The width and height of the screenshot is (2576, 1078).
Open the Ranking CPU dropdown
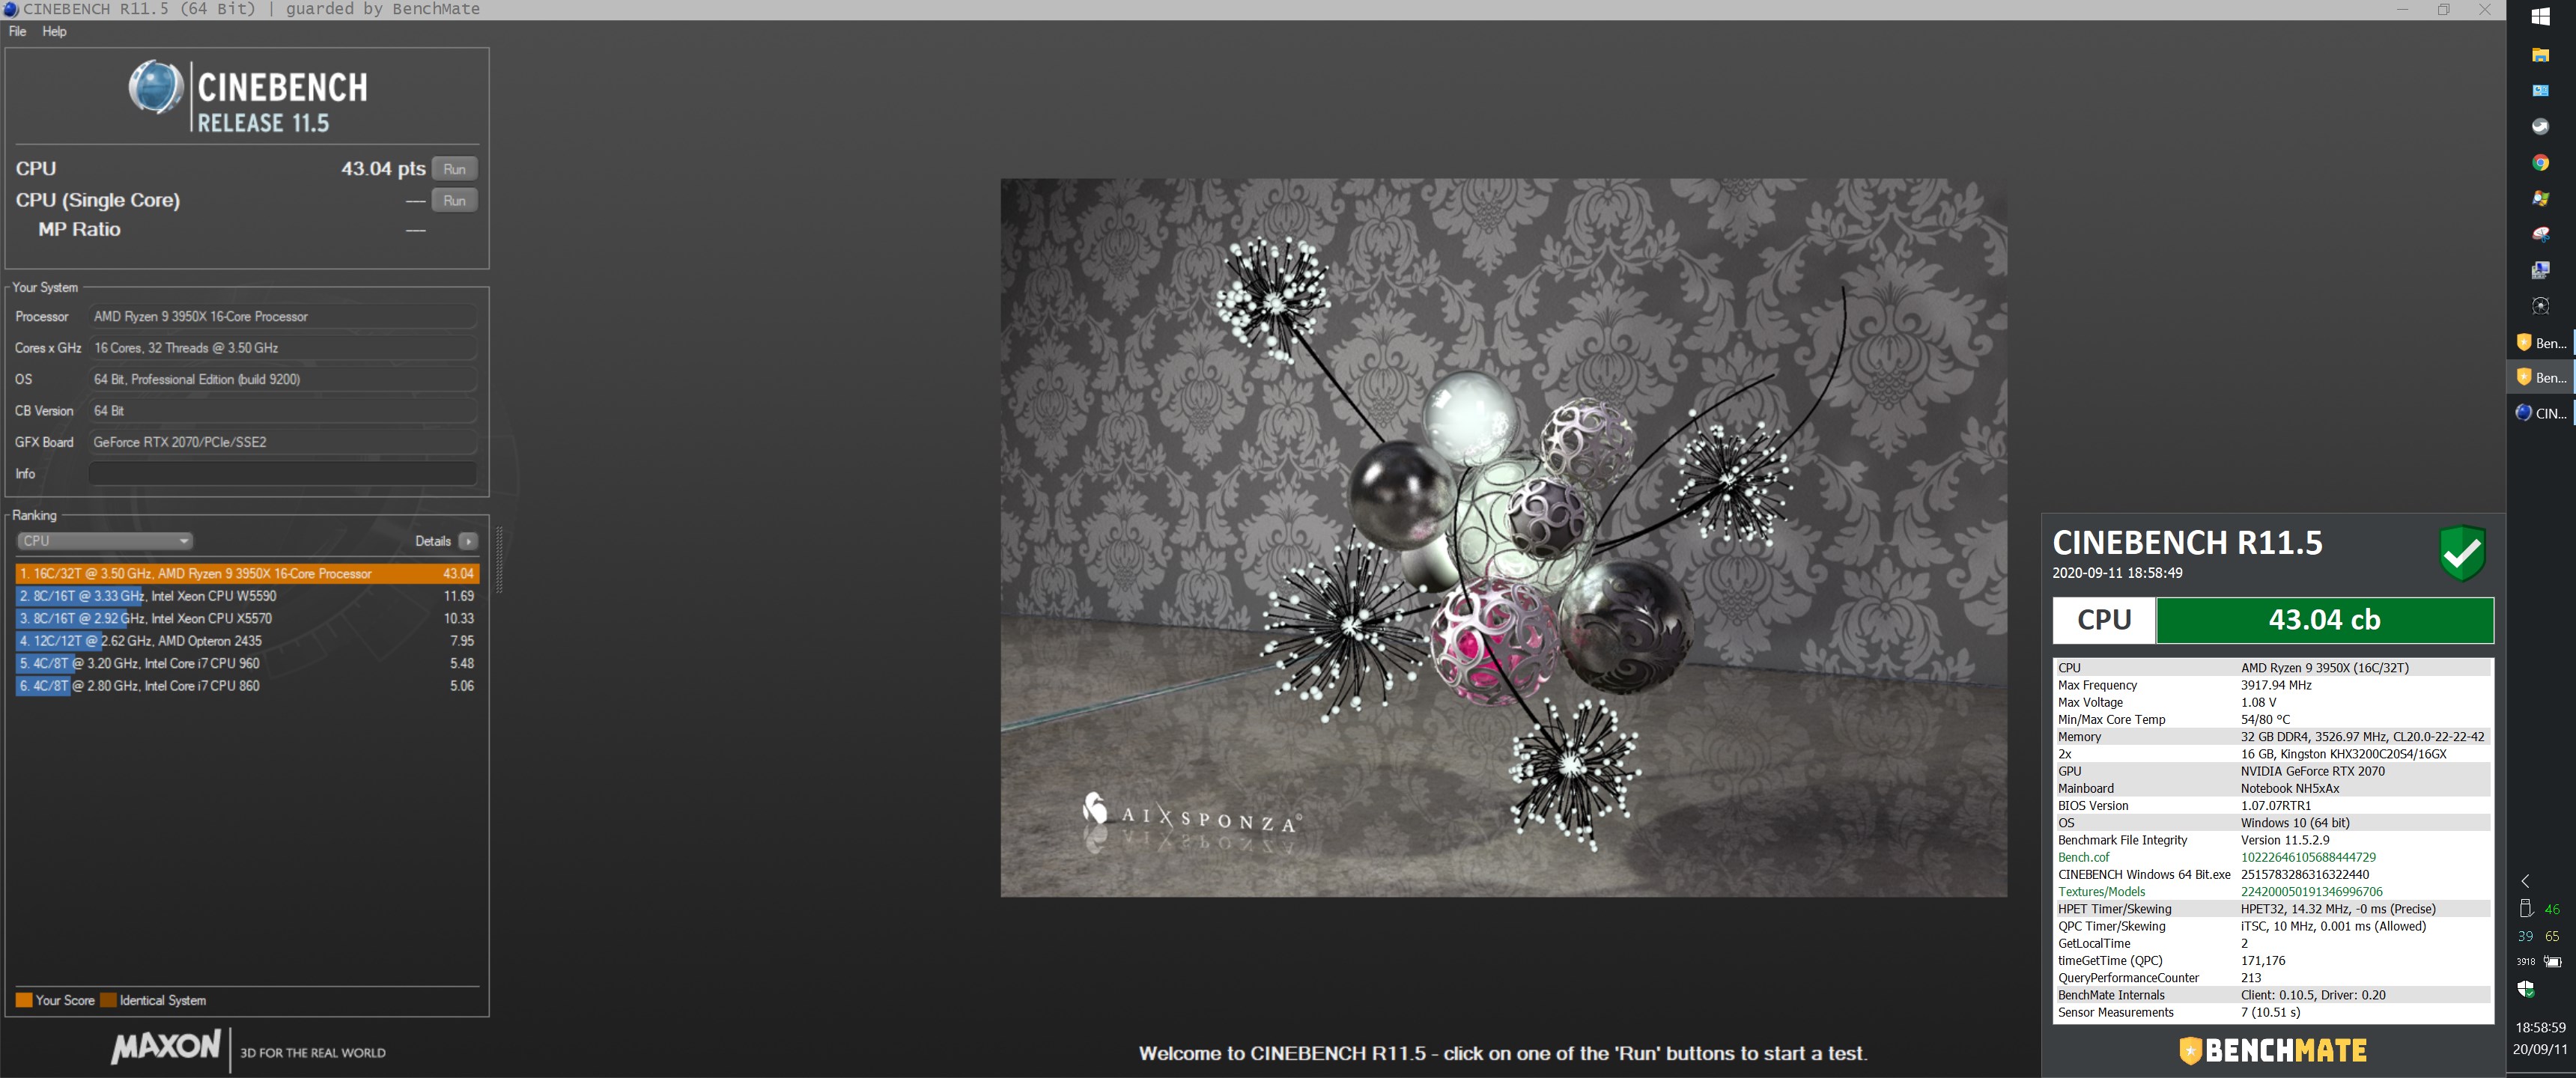[x=105, y=541]
